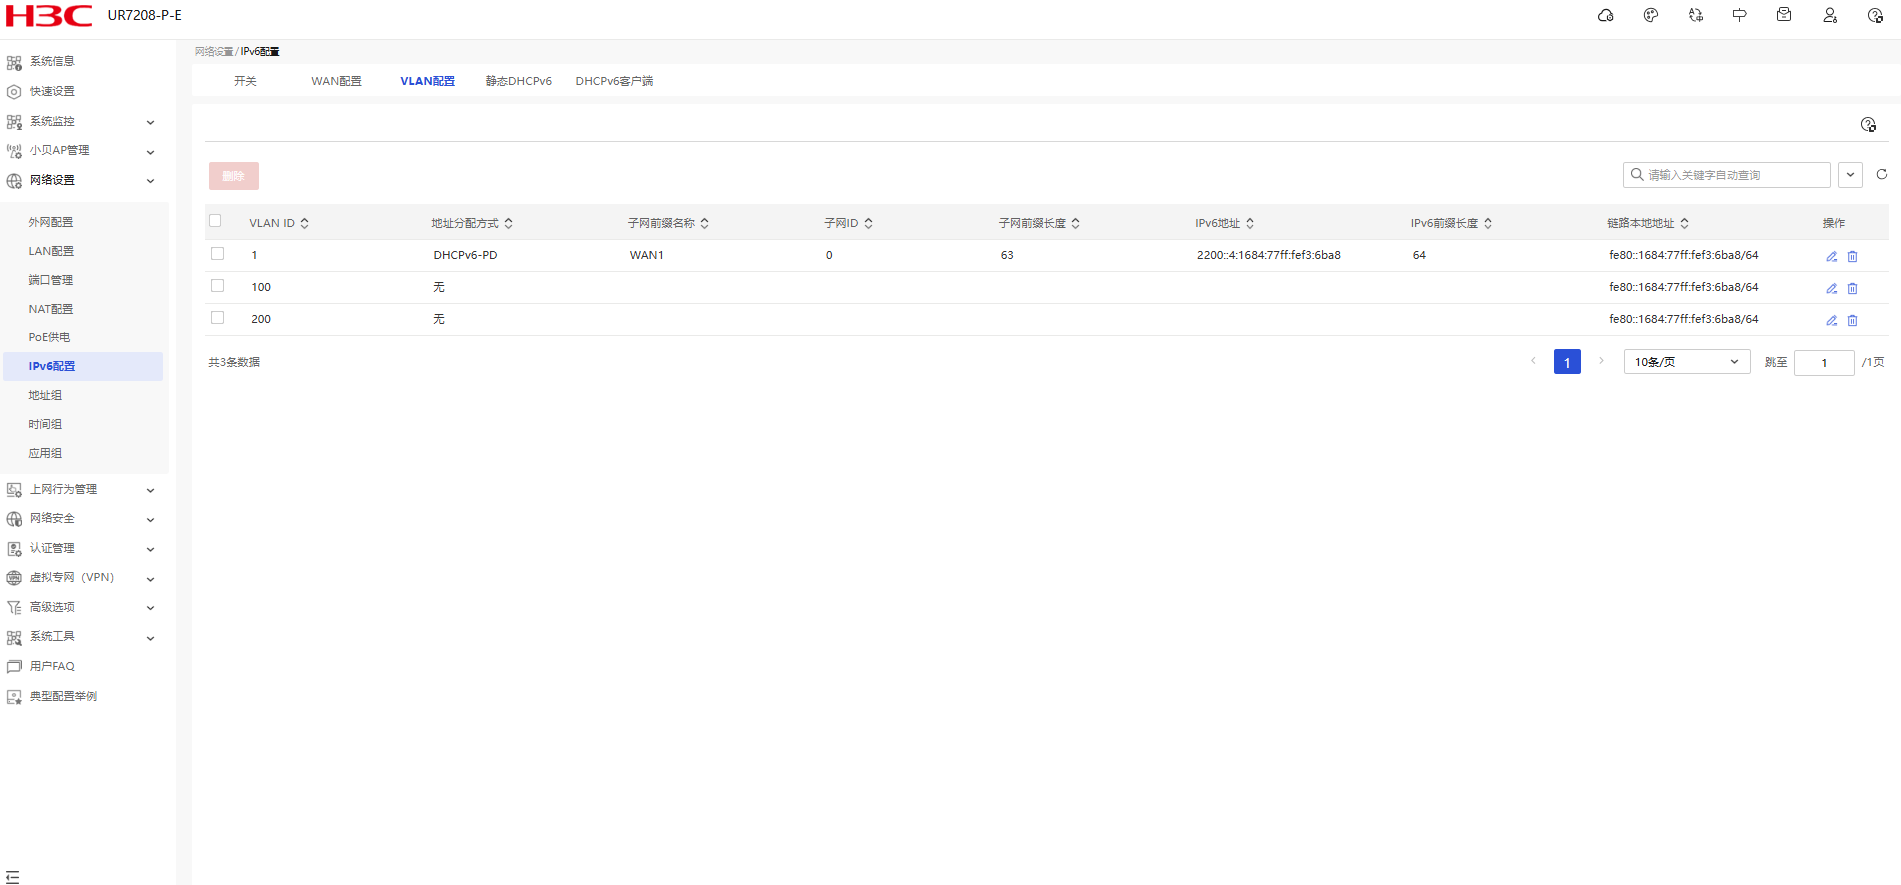Open the theme palette icon
1901x885 pixels.
[1650, 15]
